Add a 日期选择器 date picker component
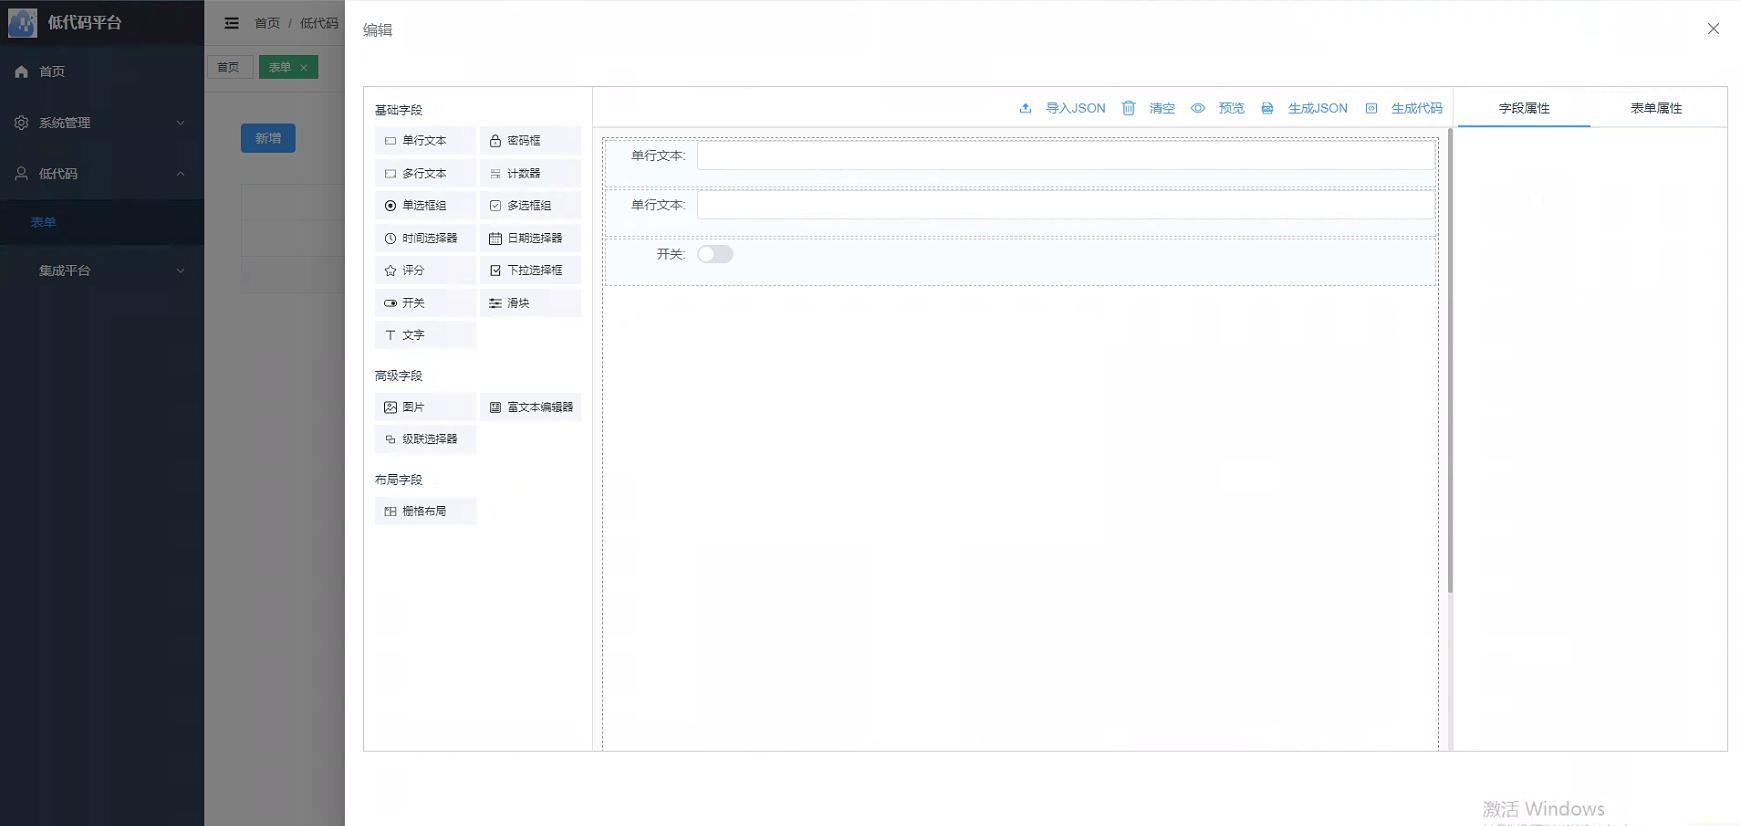This screenshot has width=1741, height=826. pyautogui.click(x=530, y=238)
